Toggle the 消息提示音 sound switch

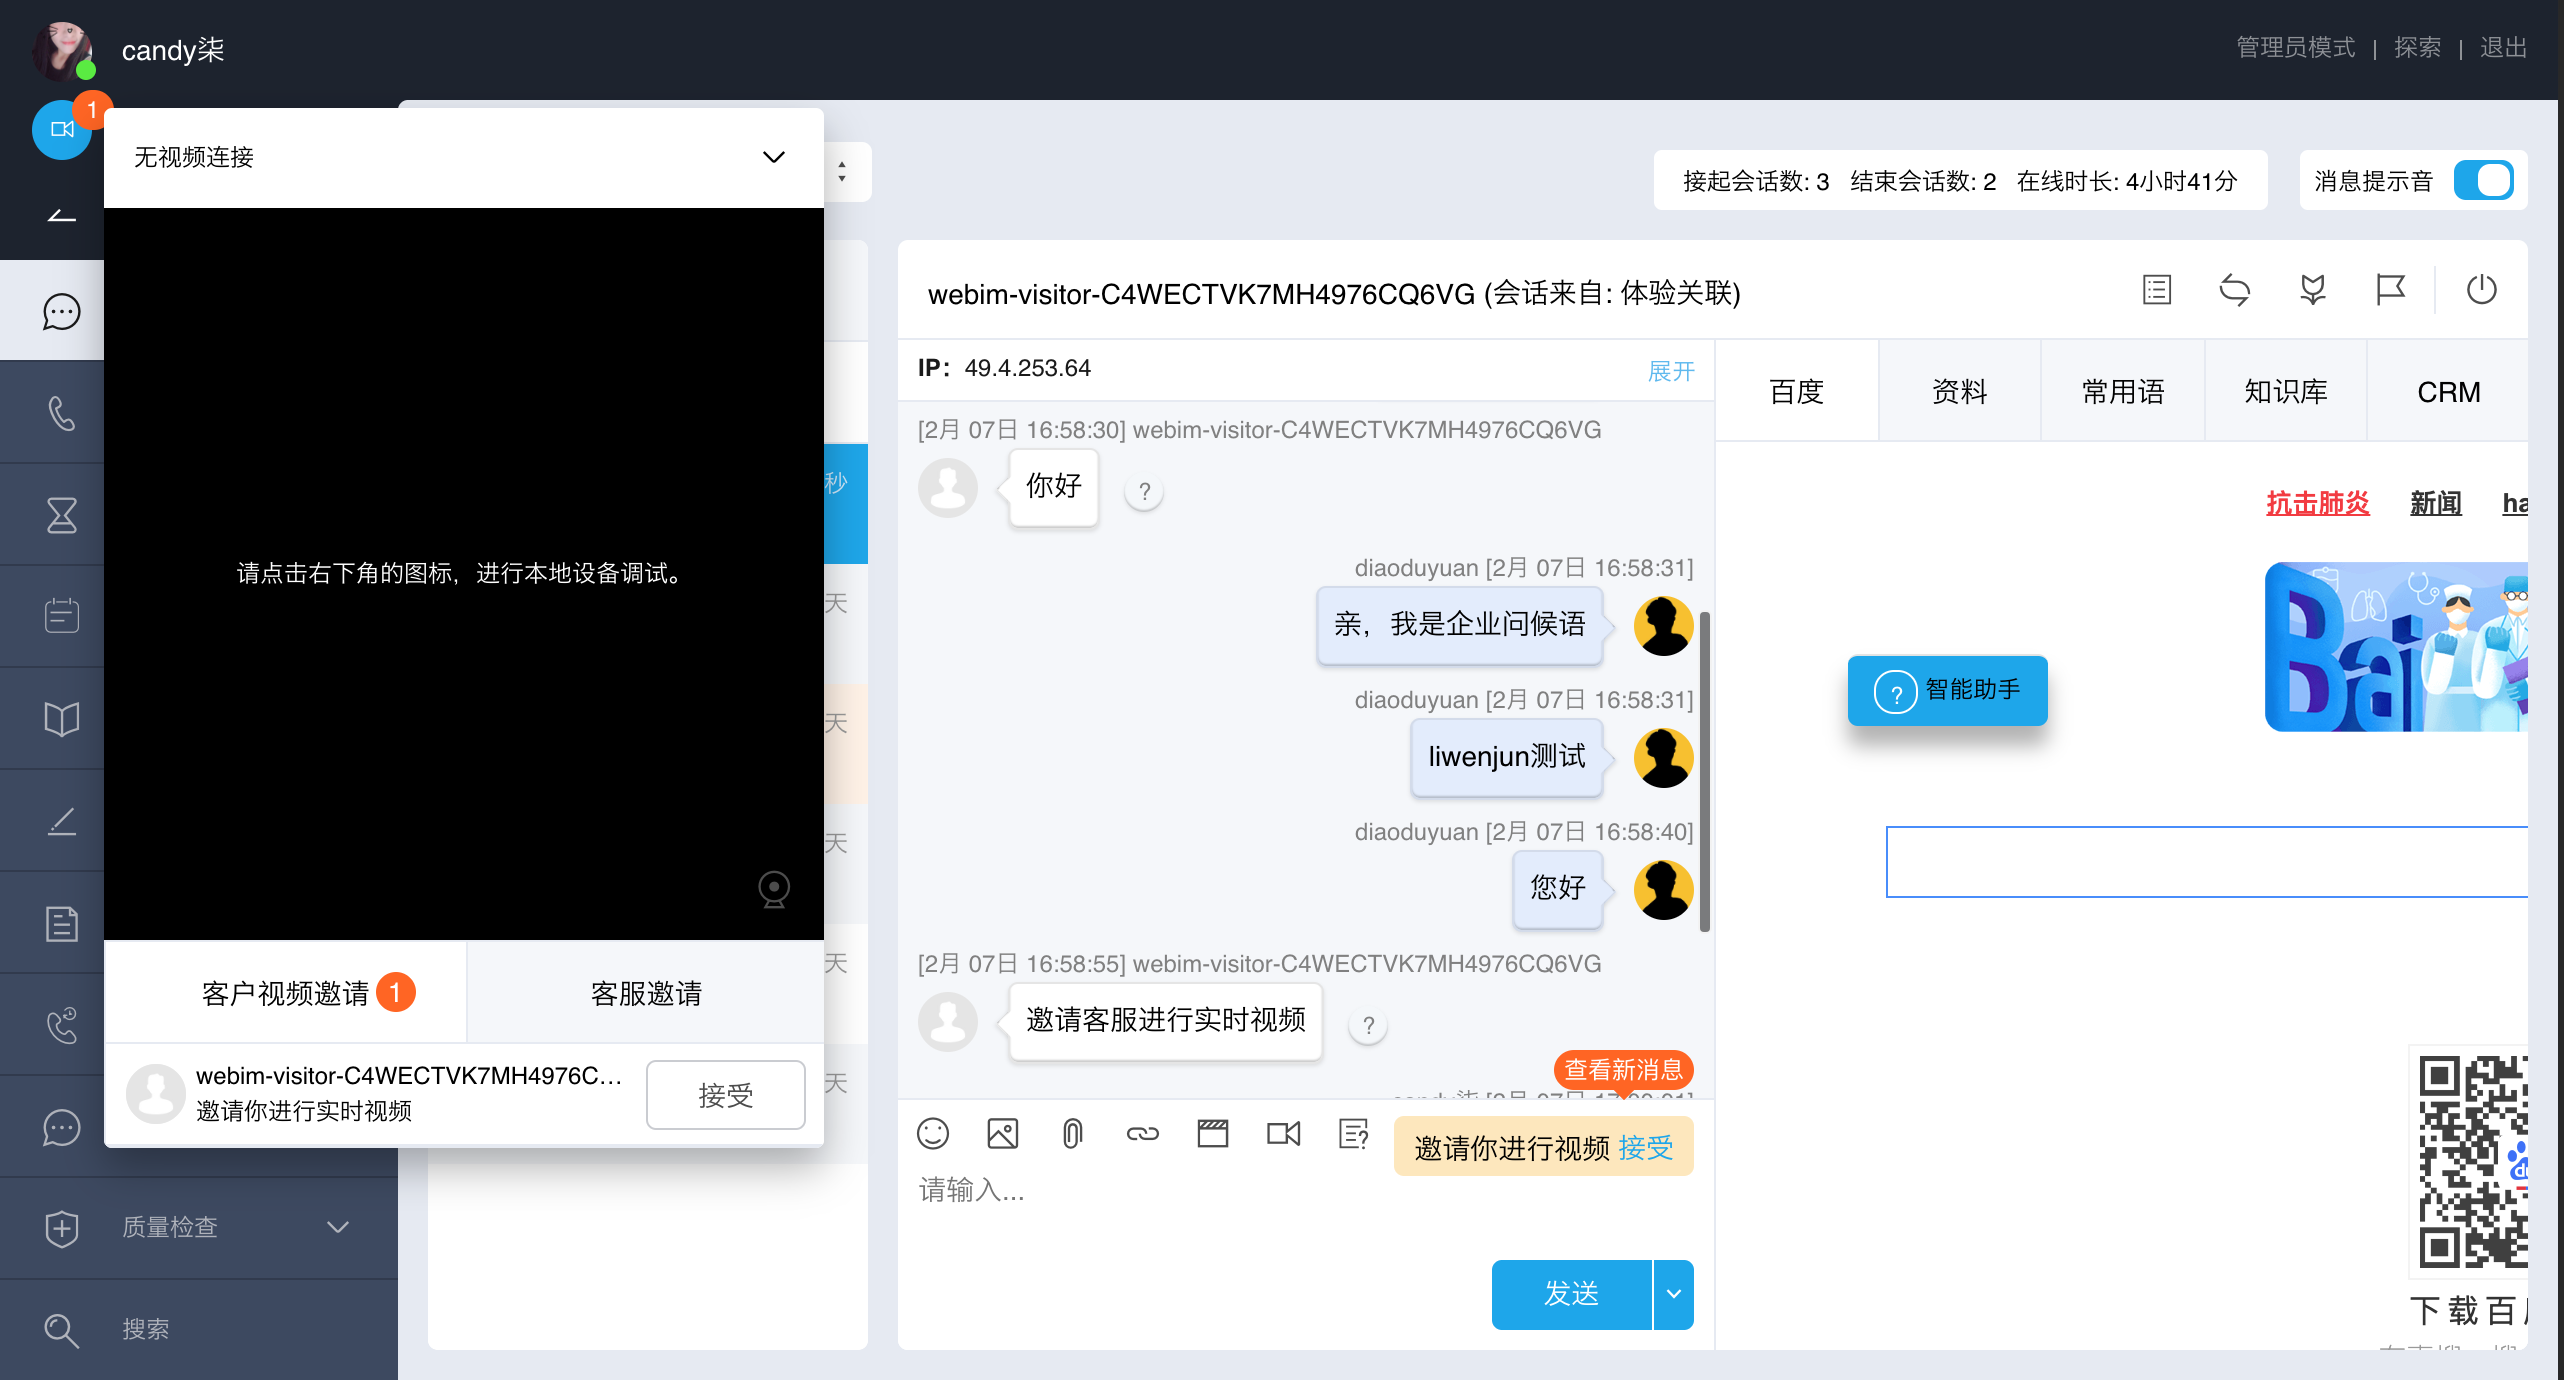[x=2486, y=180]
